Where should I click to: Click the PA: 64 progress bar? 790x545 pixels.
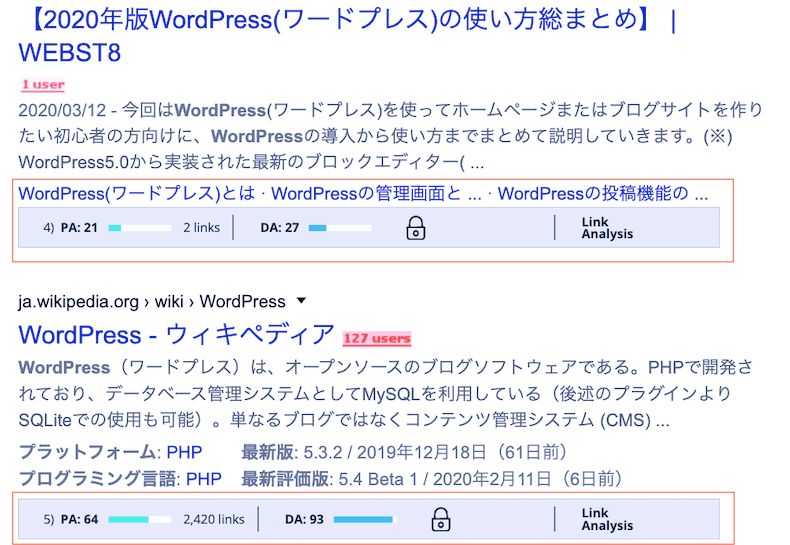tap(140, 519)
